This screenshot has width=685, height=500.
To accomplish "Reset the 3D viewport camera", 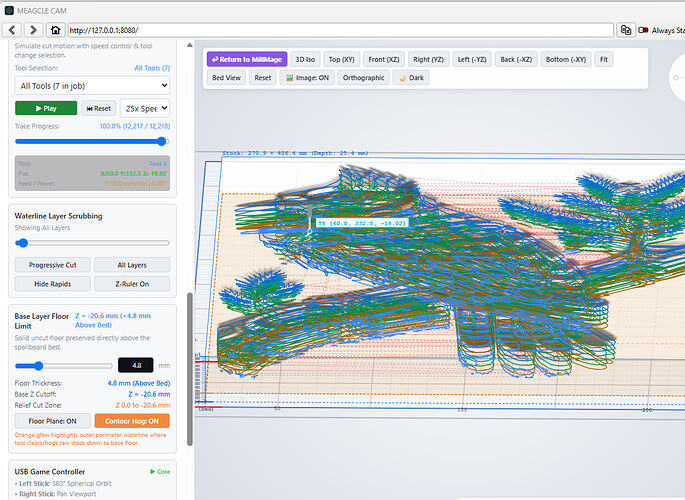I will 263,78.
